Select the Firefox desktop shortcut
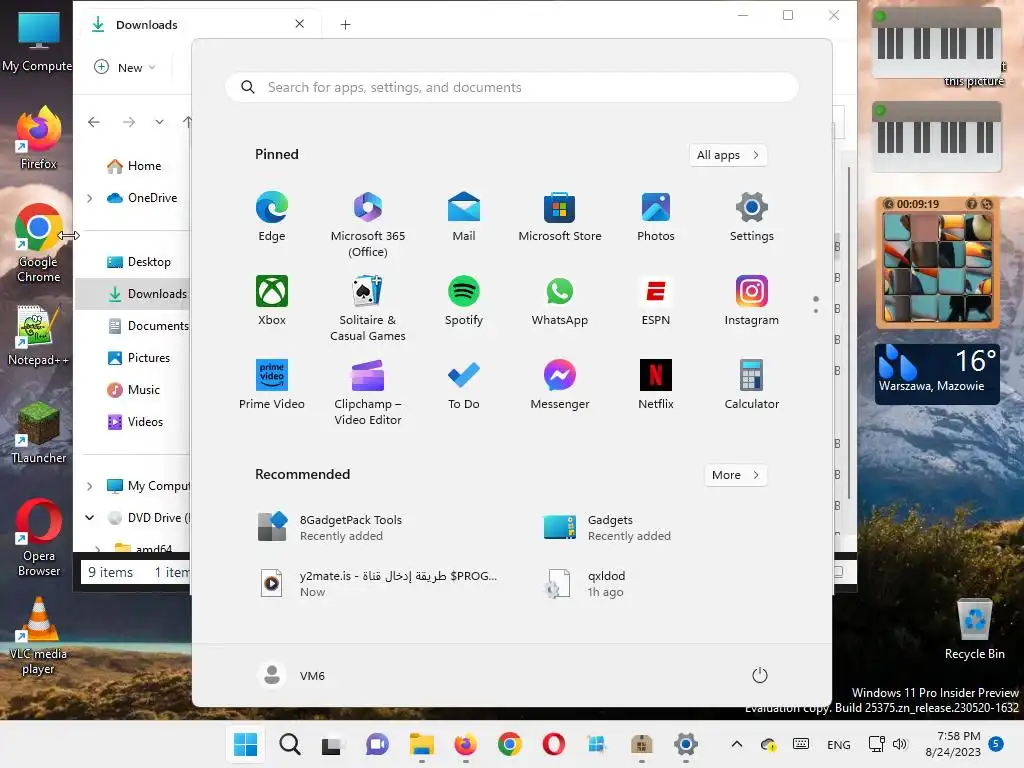 [x=39, y=137]
